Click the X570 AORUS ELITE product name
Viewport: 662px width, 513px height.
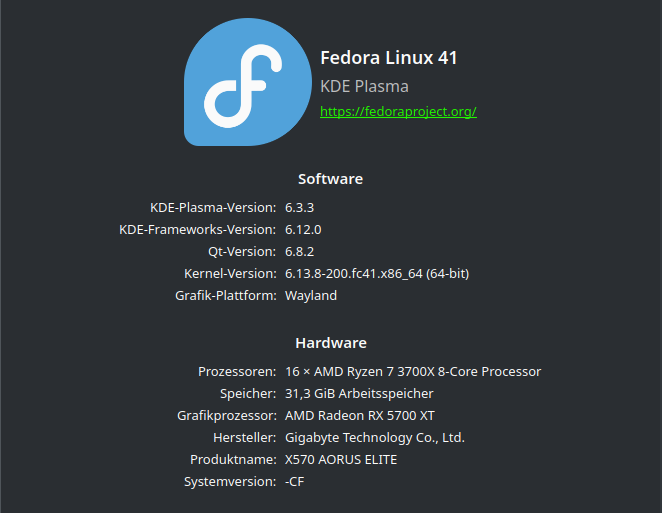tap(341, 459)
